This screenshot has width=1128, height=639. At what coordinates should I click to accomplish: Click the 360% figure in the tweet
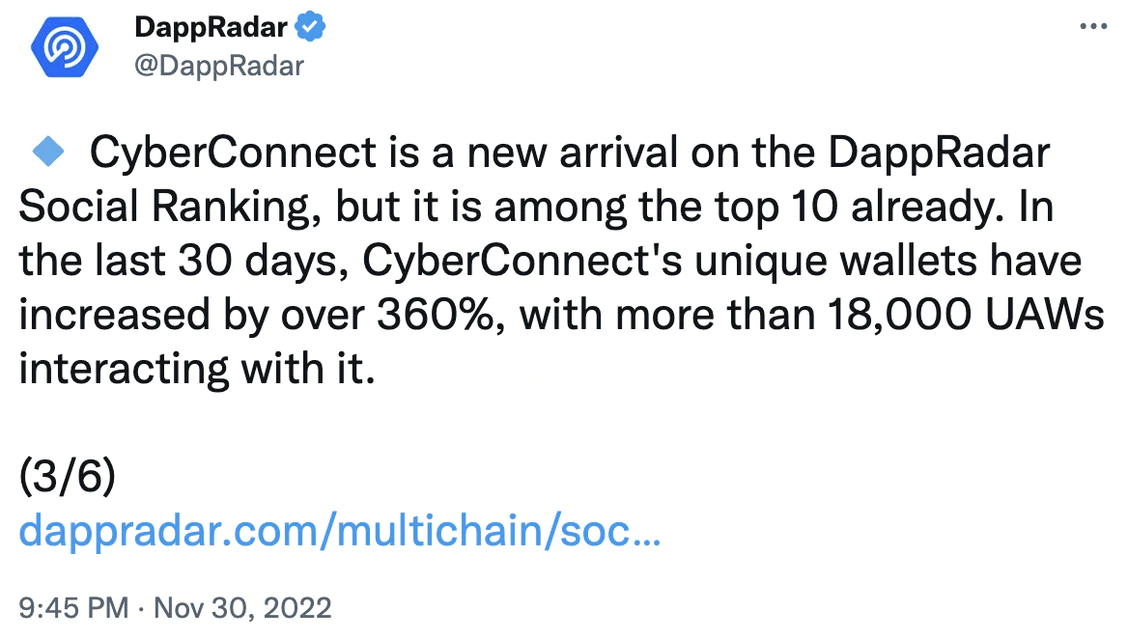440,314
